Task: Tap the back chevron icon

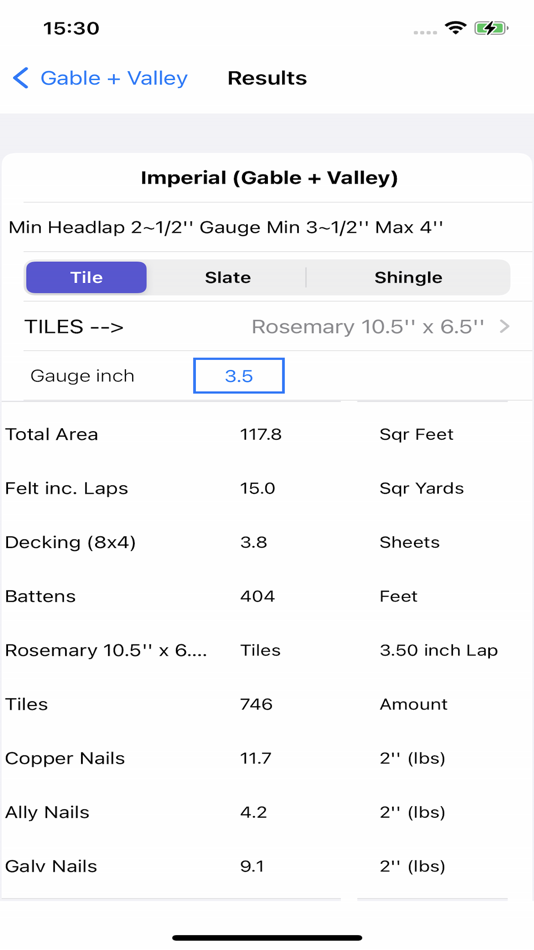Action: 21,78
